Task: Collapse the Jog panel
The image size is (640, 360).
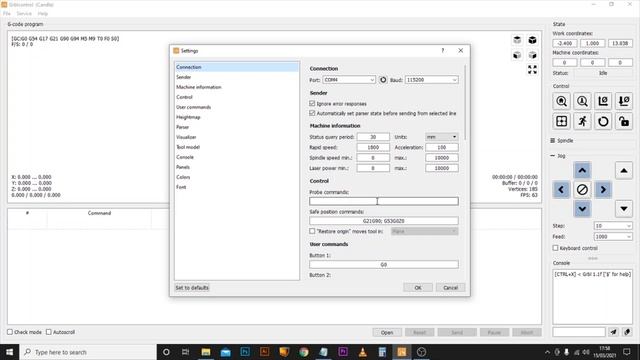Action: (553, 156)
